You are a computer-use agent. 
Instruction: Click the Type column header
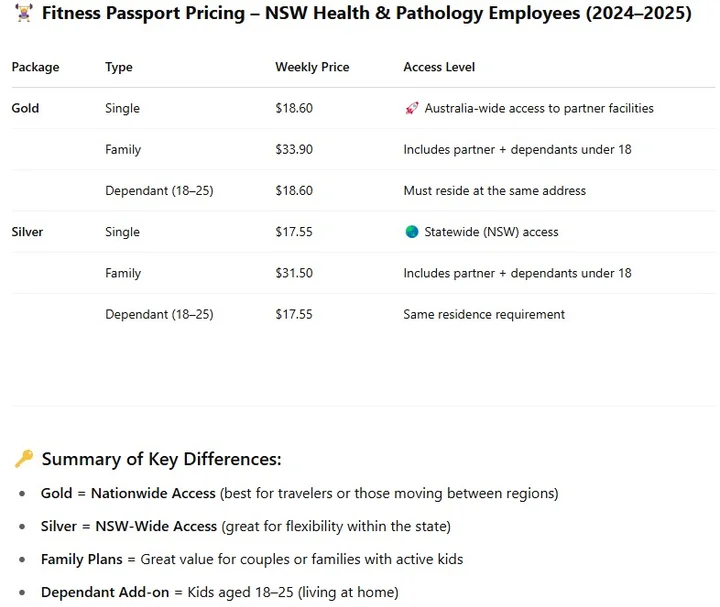click(119, 67)
